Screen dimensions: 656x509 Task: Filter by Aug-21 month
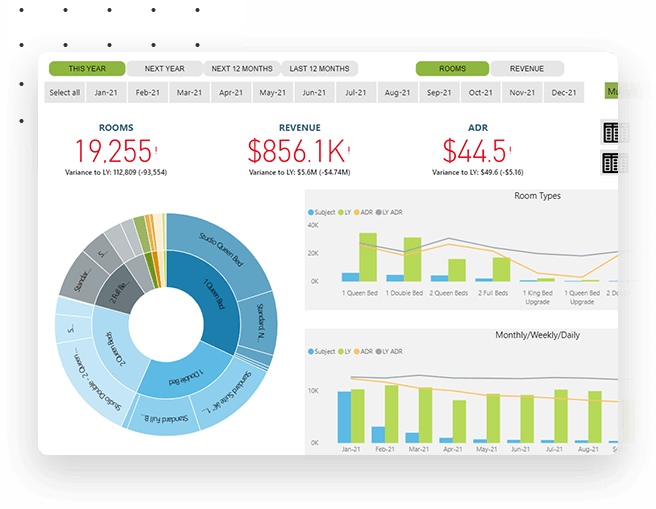[x=397, y=92]
